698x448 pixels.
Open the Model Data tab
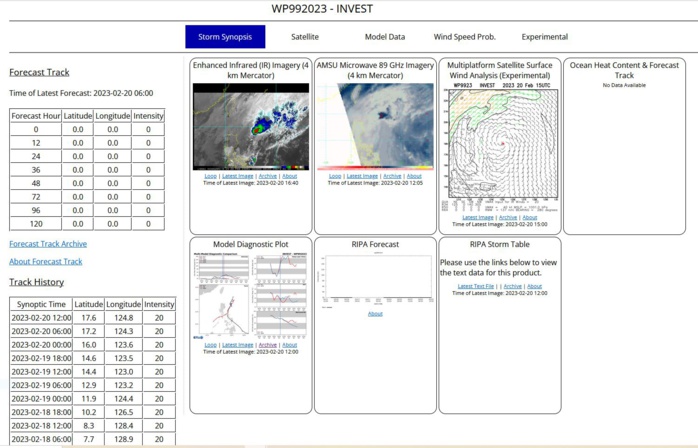pyautogui.click(x=384, y=37)
